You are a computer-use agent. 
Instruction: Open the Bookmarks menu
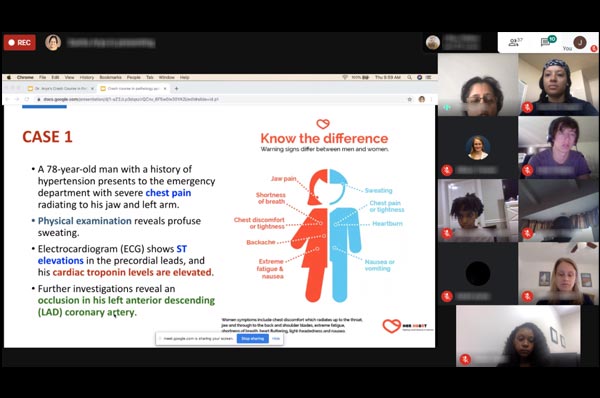110,77
